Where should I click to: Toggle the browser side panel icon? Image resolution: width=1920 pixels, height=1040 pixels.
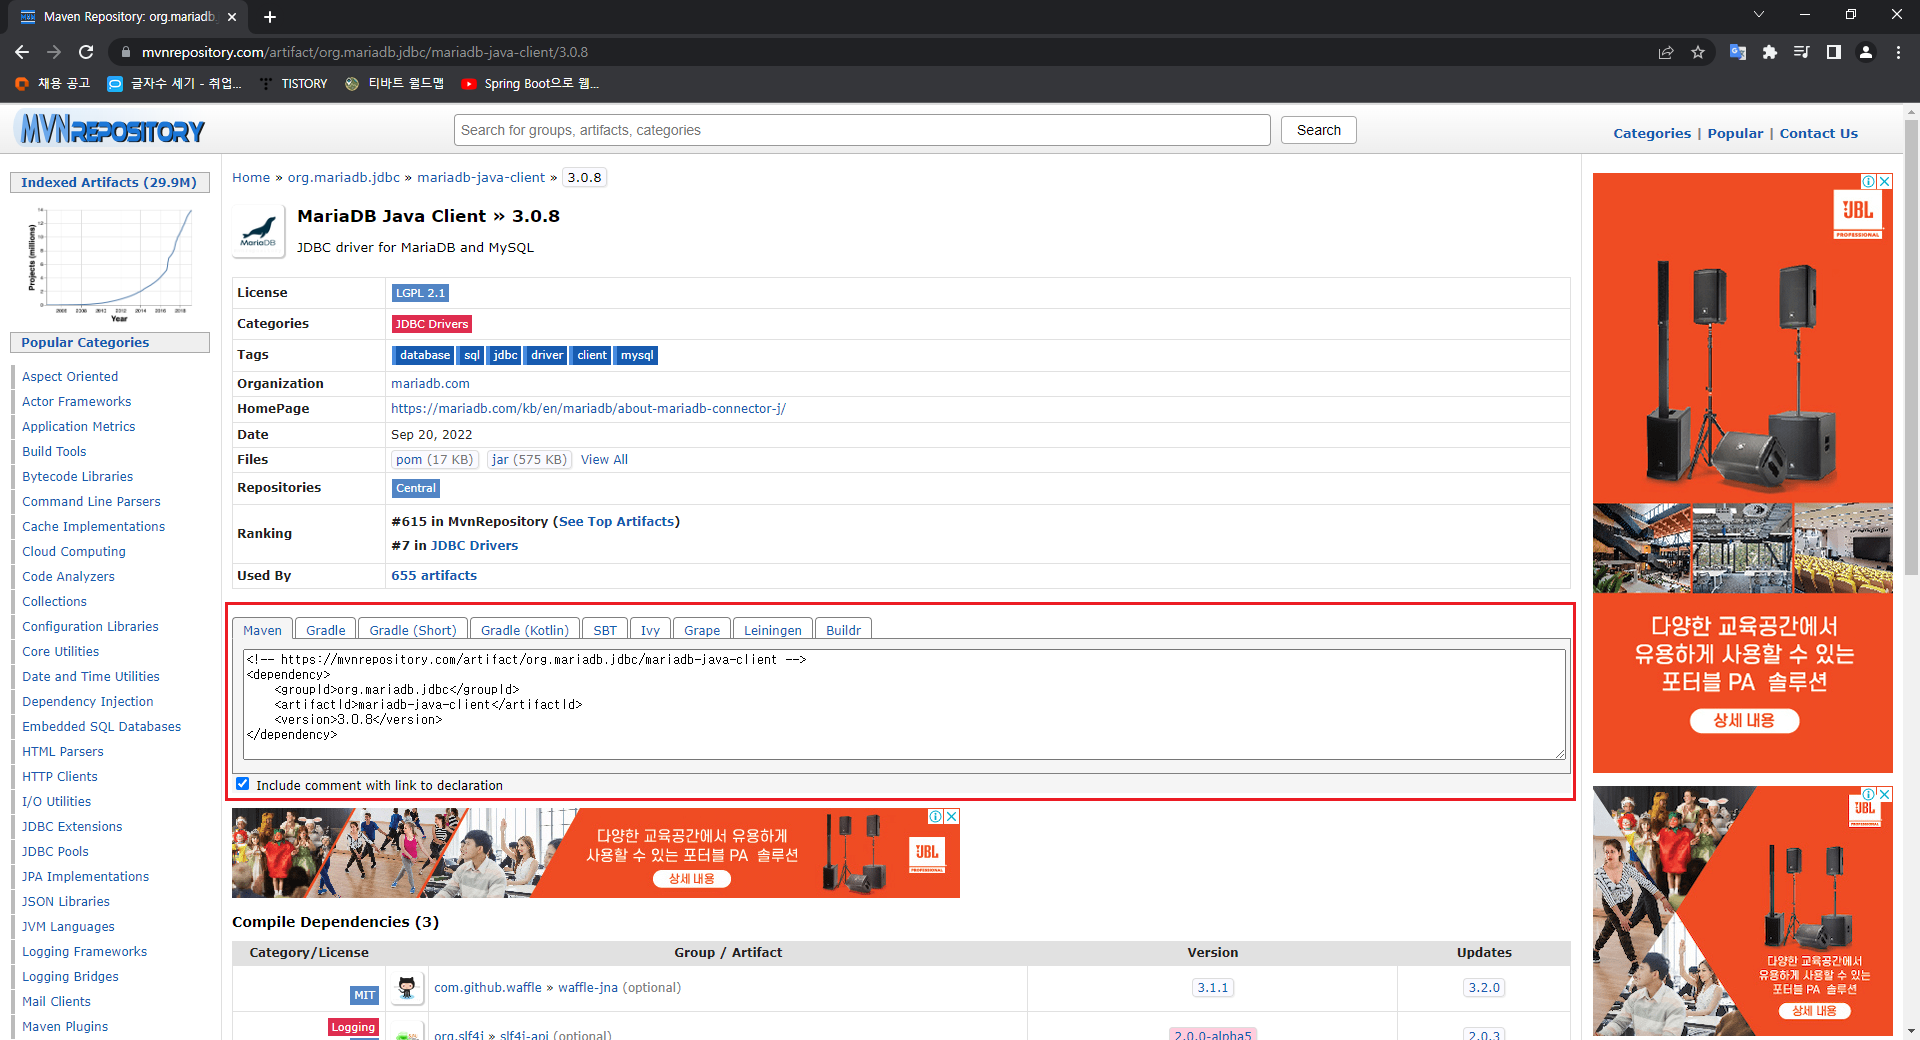tap(1834, 52)
